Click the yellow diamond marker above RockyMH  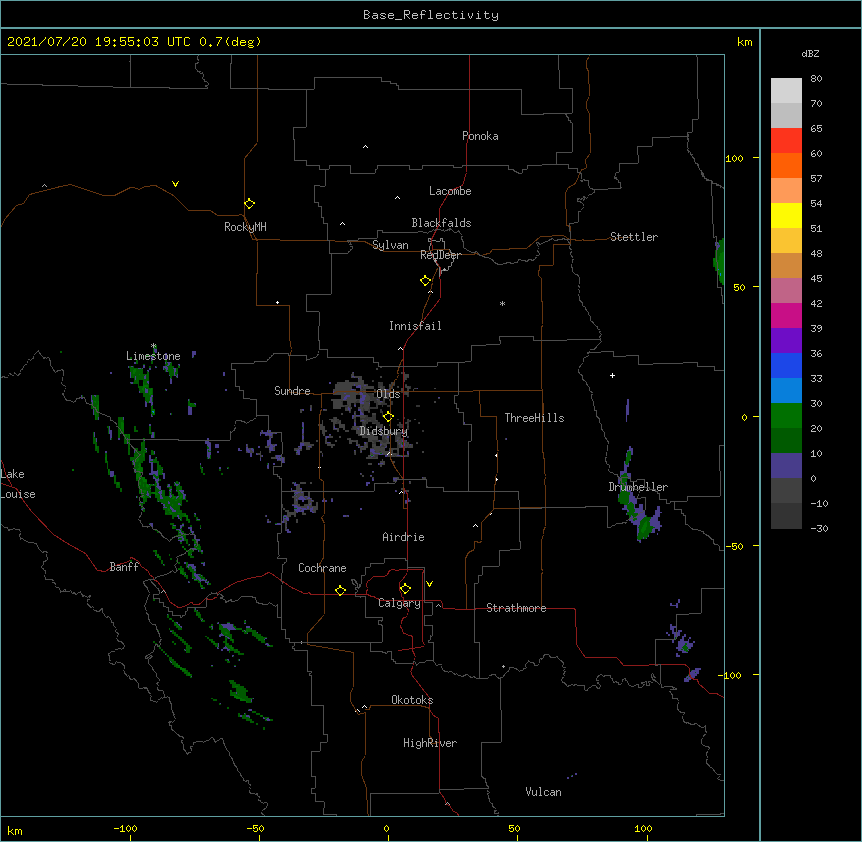[x=250, y=204]
